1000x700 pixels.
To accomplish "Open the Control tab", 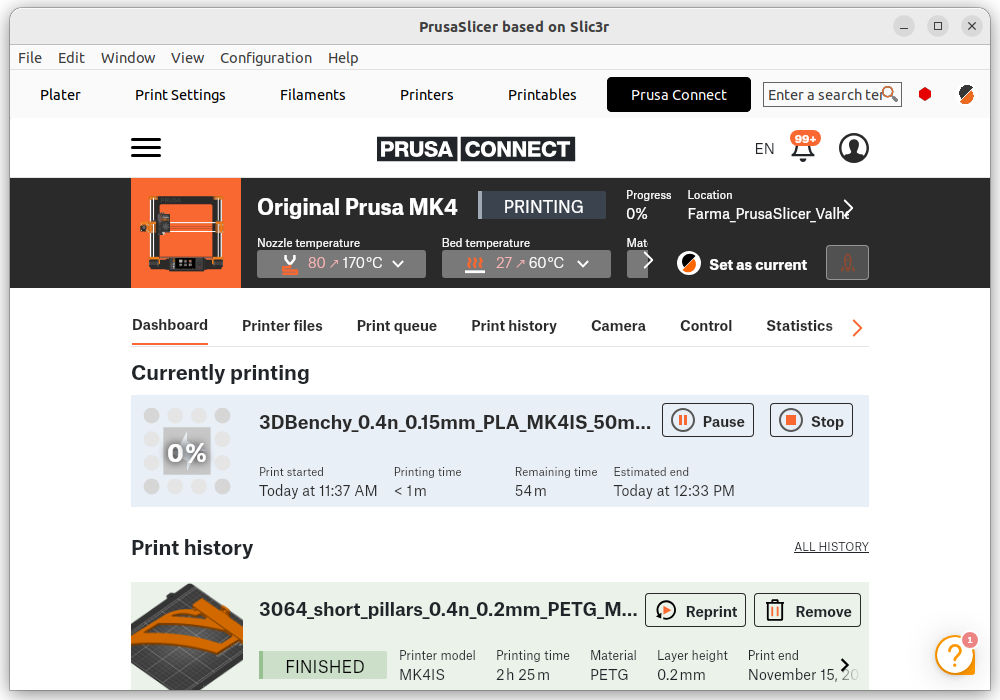I will (x=706, y=326).
